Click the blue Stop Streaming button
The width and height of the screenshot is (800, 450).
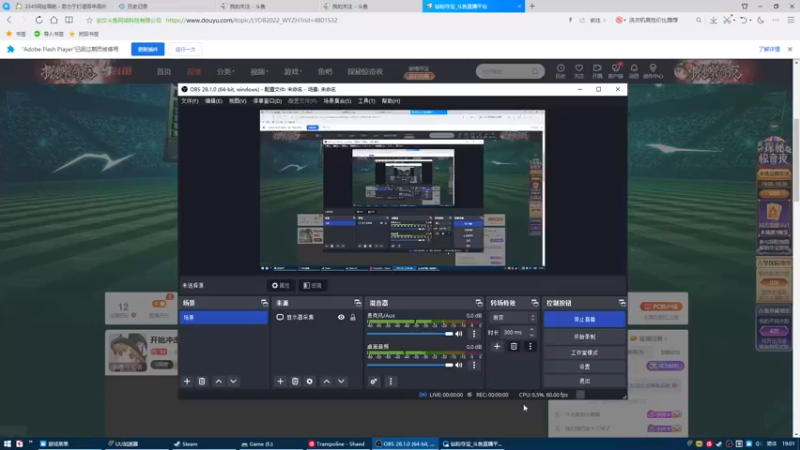click(x=584, y=319)
